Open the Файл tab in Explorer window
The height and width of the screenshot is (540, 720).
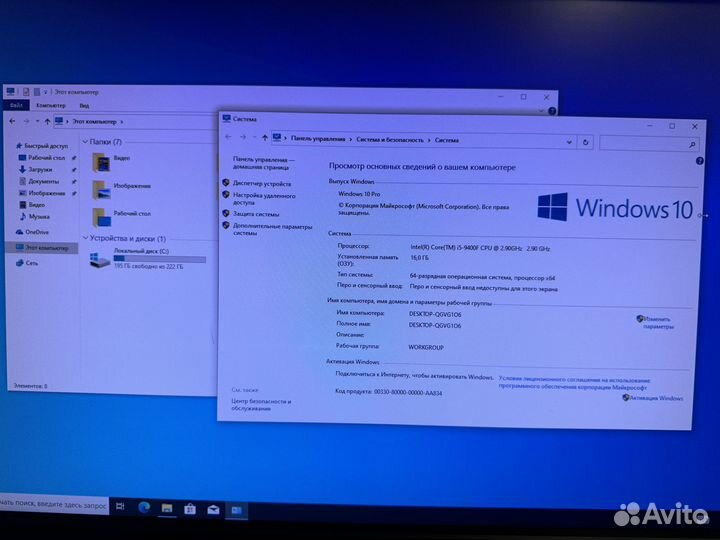click(17, 105)
